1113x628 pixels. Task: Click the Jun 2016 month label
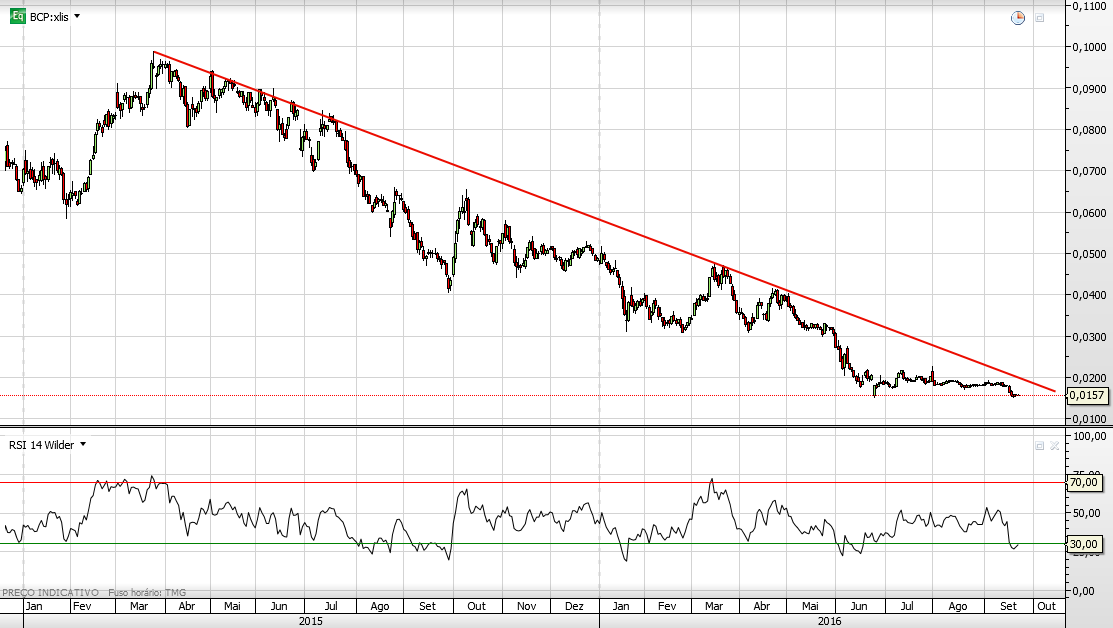tap(859, 606)
